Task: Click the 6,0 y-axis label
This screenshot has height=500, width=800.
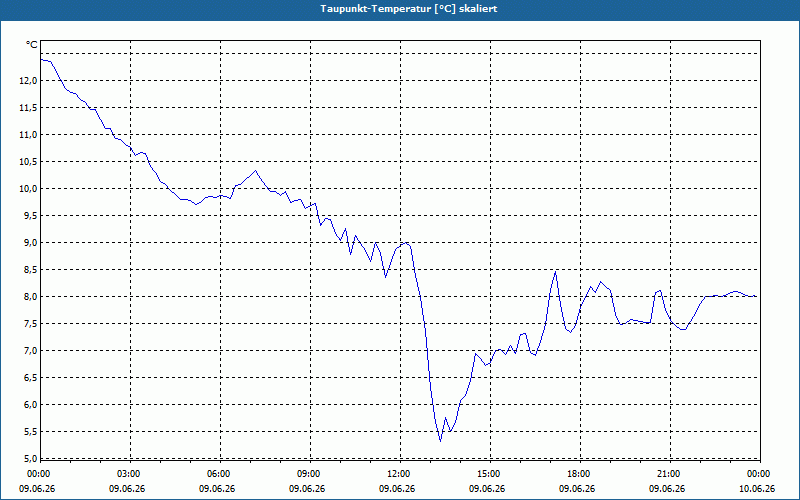Action: coord(30,405)
